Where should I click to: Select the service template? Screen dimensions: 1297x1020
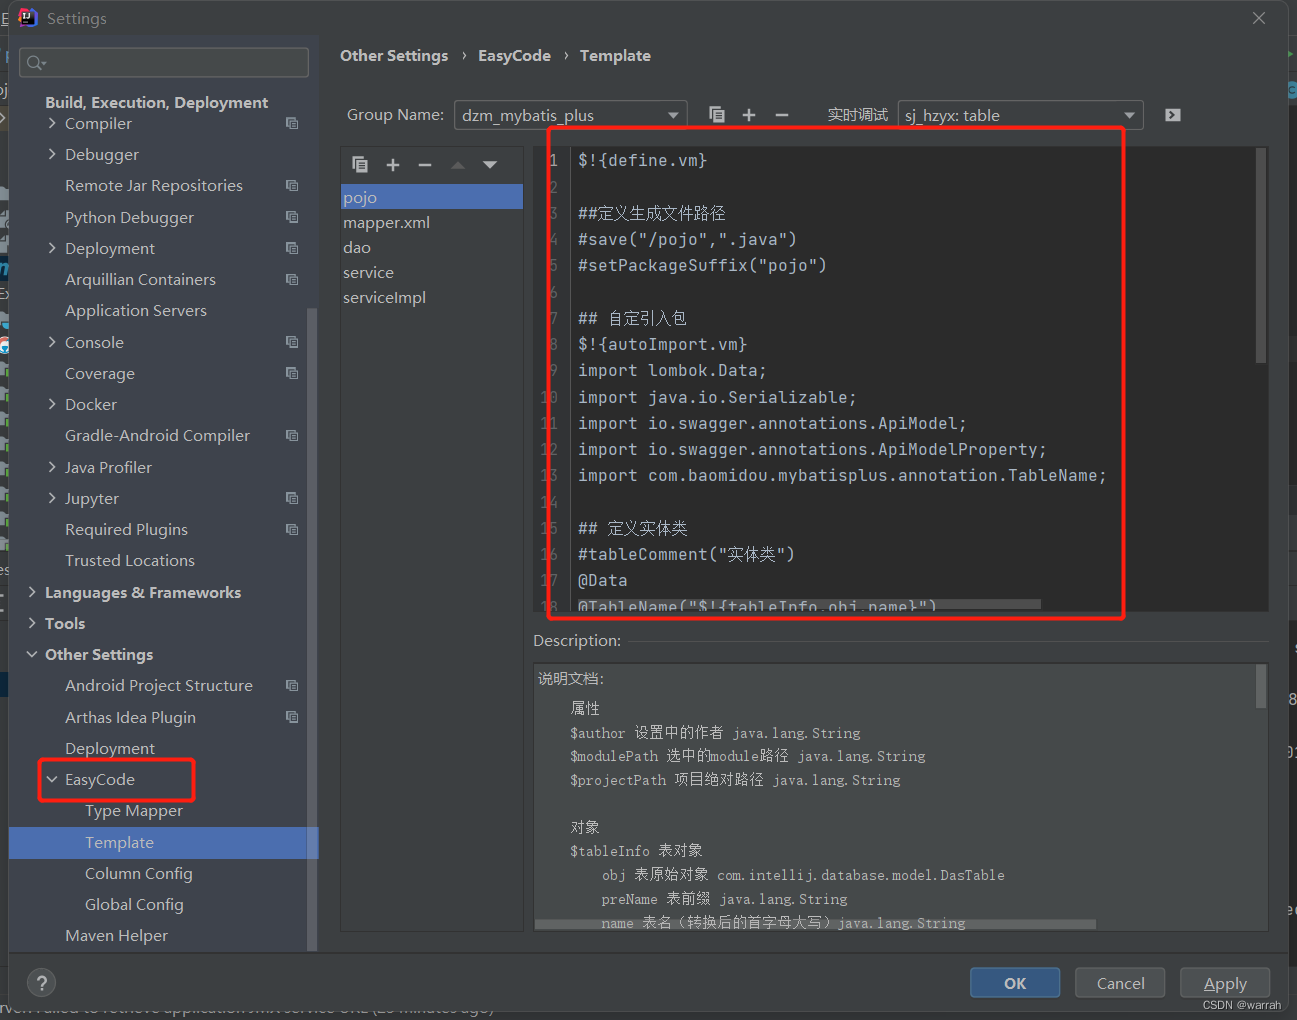[432, 272]
